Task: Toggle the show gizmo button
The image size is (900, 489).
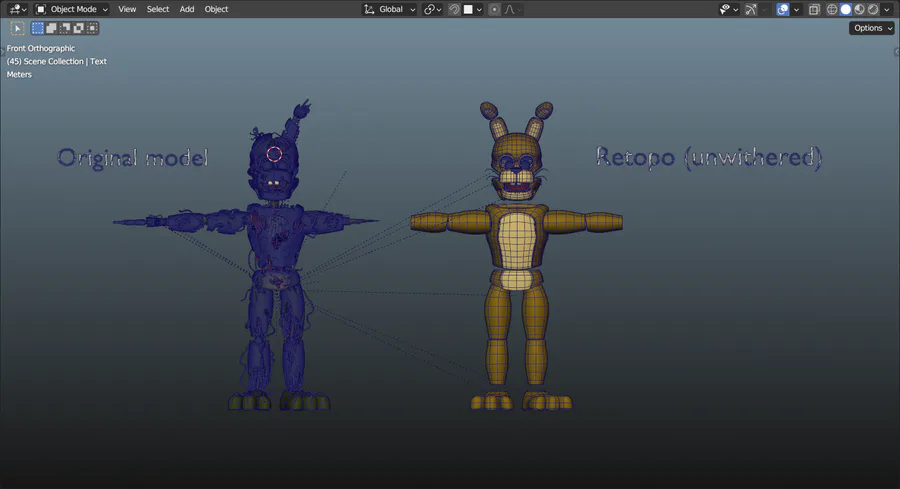Action: point(751,9)
